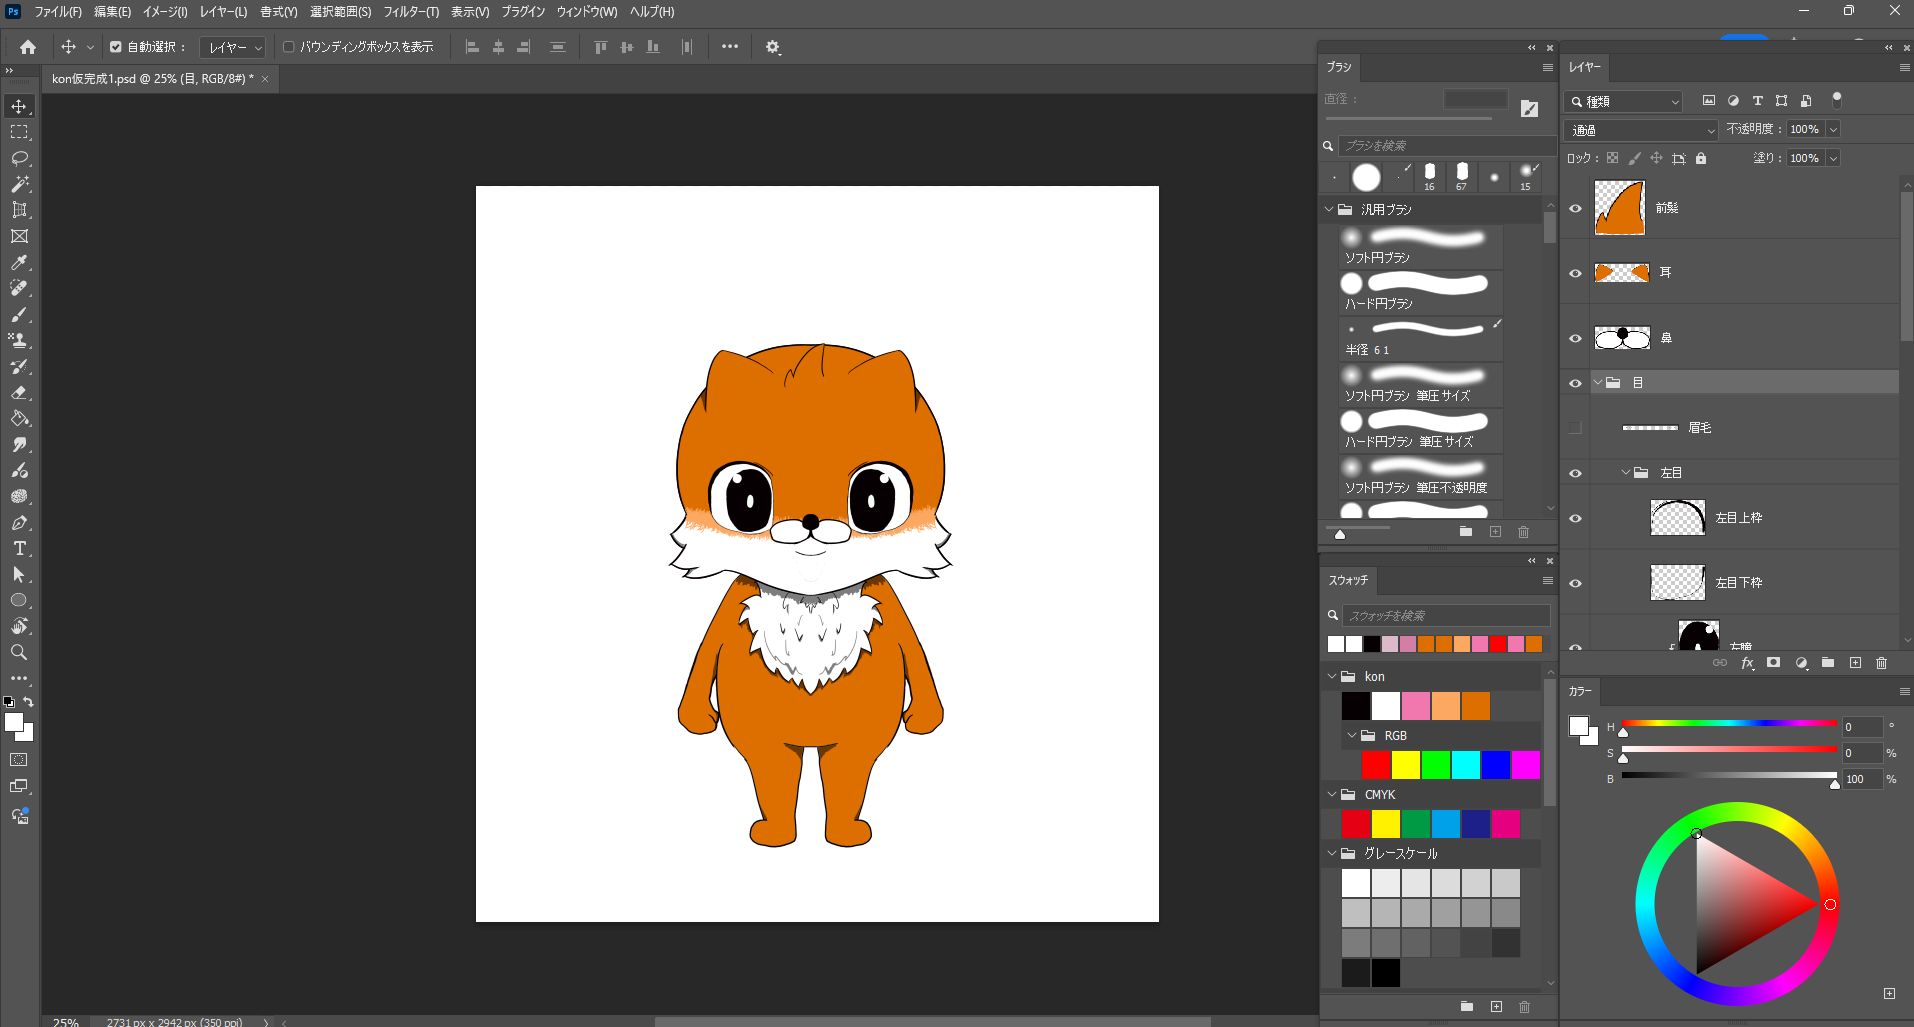Select the ハード円ブラシ brush preset
The height and width of the screenshot is (1027, 1914).
pyautogui.click(x=1420, y=292)
